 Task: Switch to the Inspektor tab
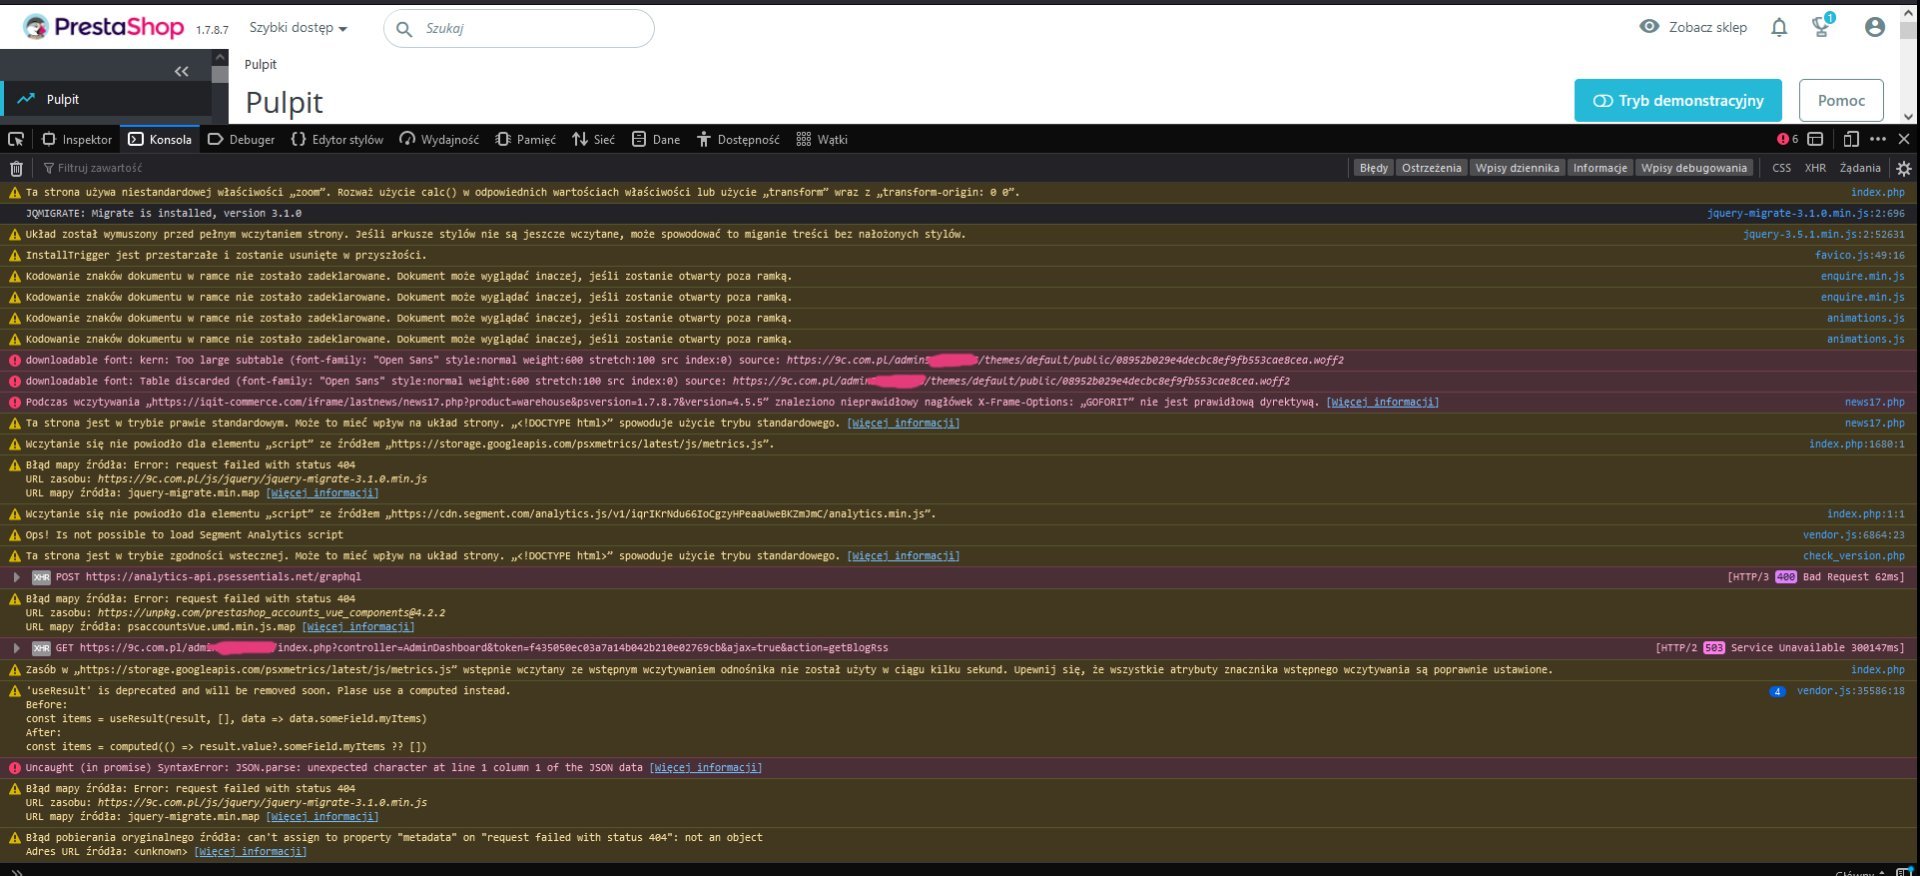point(77,140)
